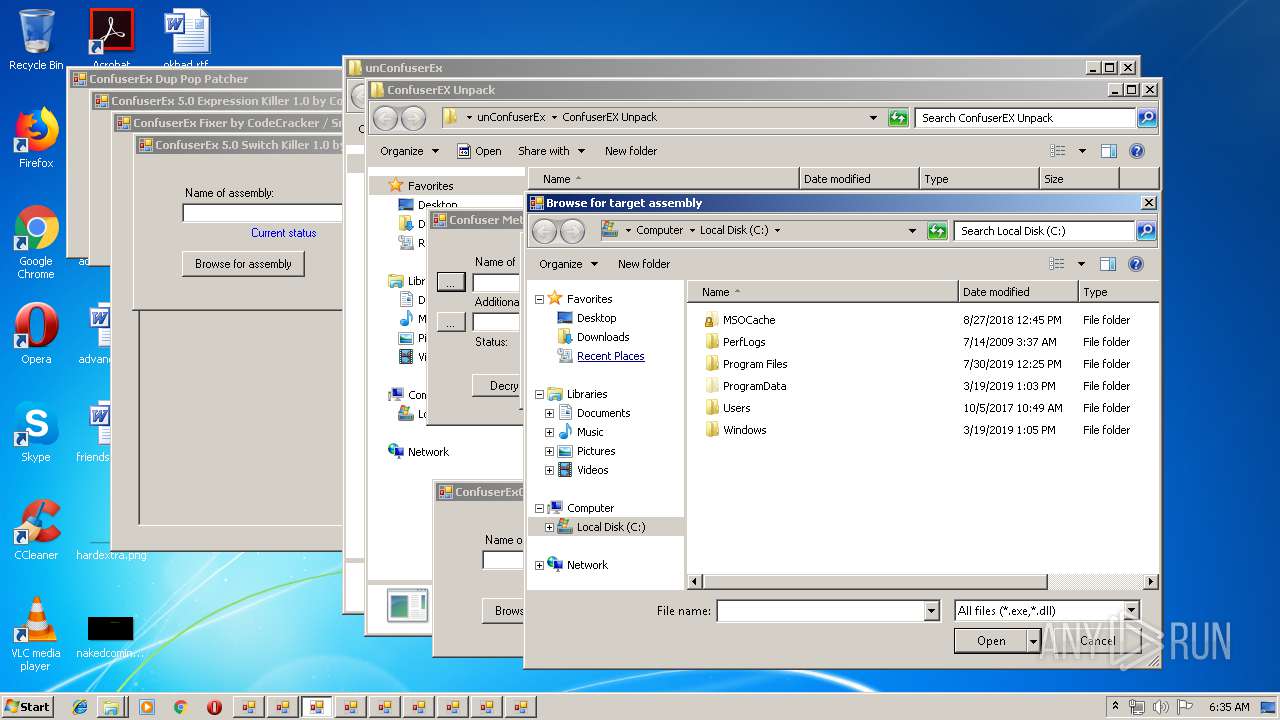Change view icon in Browse dialog toolbar
This screenshot has width=1280, height=720.
pos(1057,264)
